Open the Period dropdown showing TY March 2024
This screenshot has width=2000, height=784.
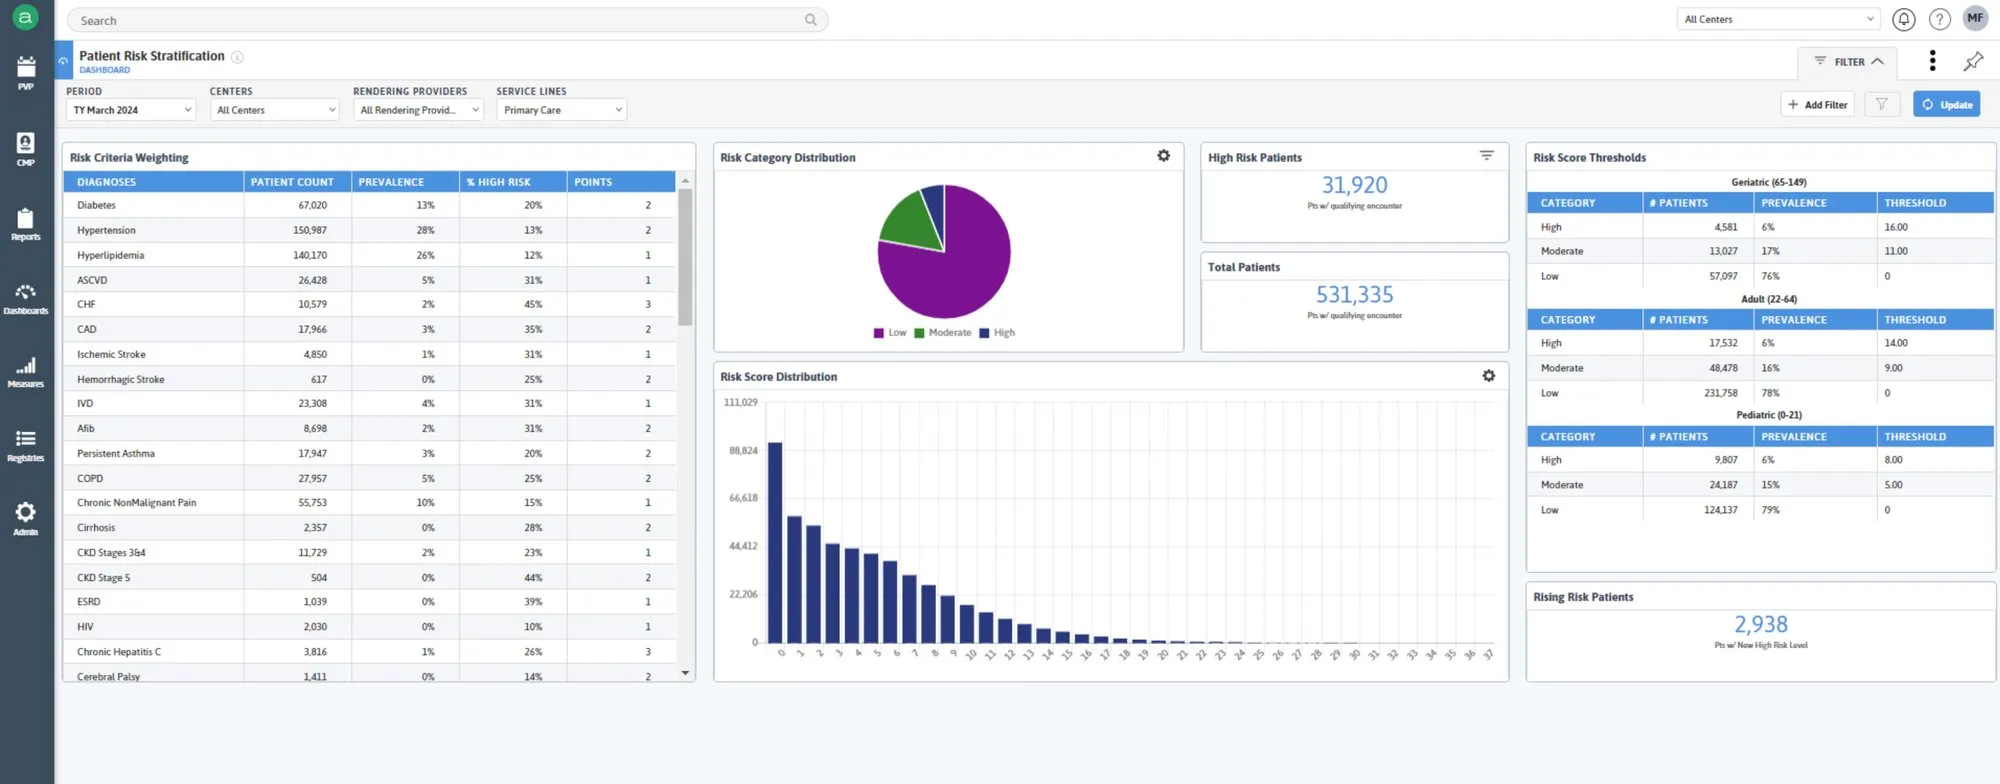point(131,110)
